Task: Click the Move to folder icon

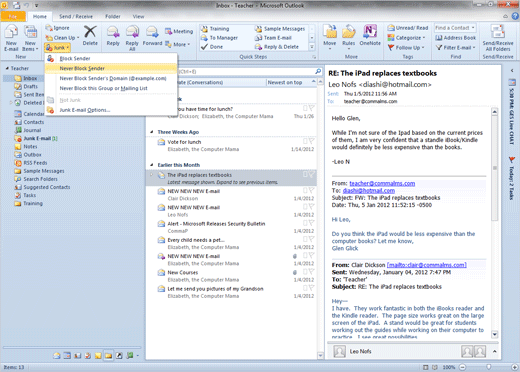Action: pyautogui.click(x=330, y=32)
